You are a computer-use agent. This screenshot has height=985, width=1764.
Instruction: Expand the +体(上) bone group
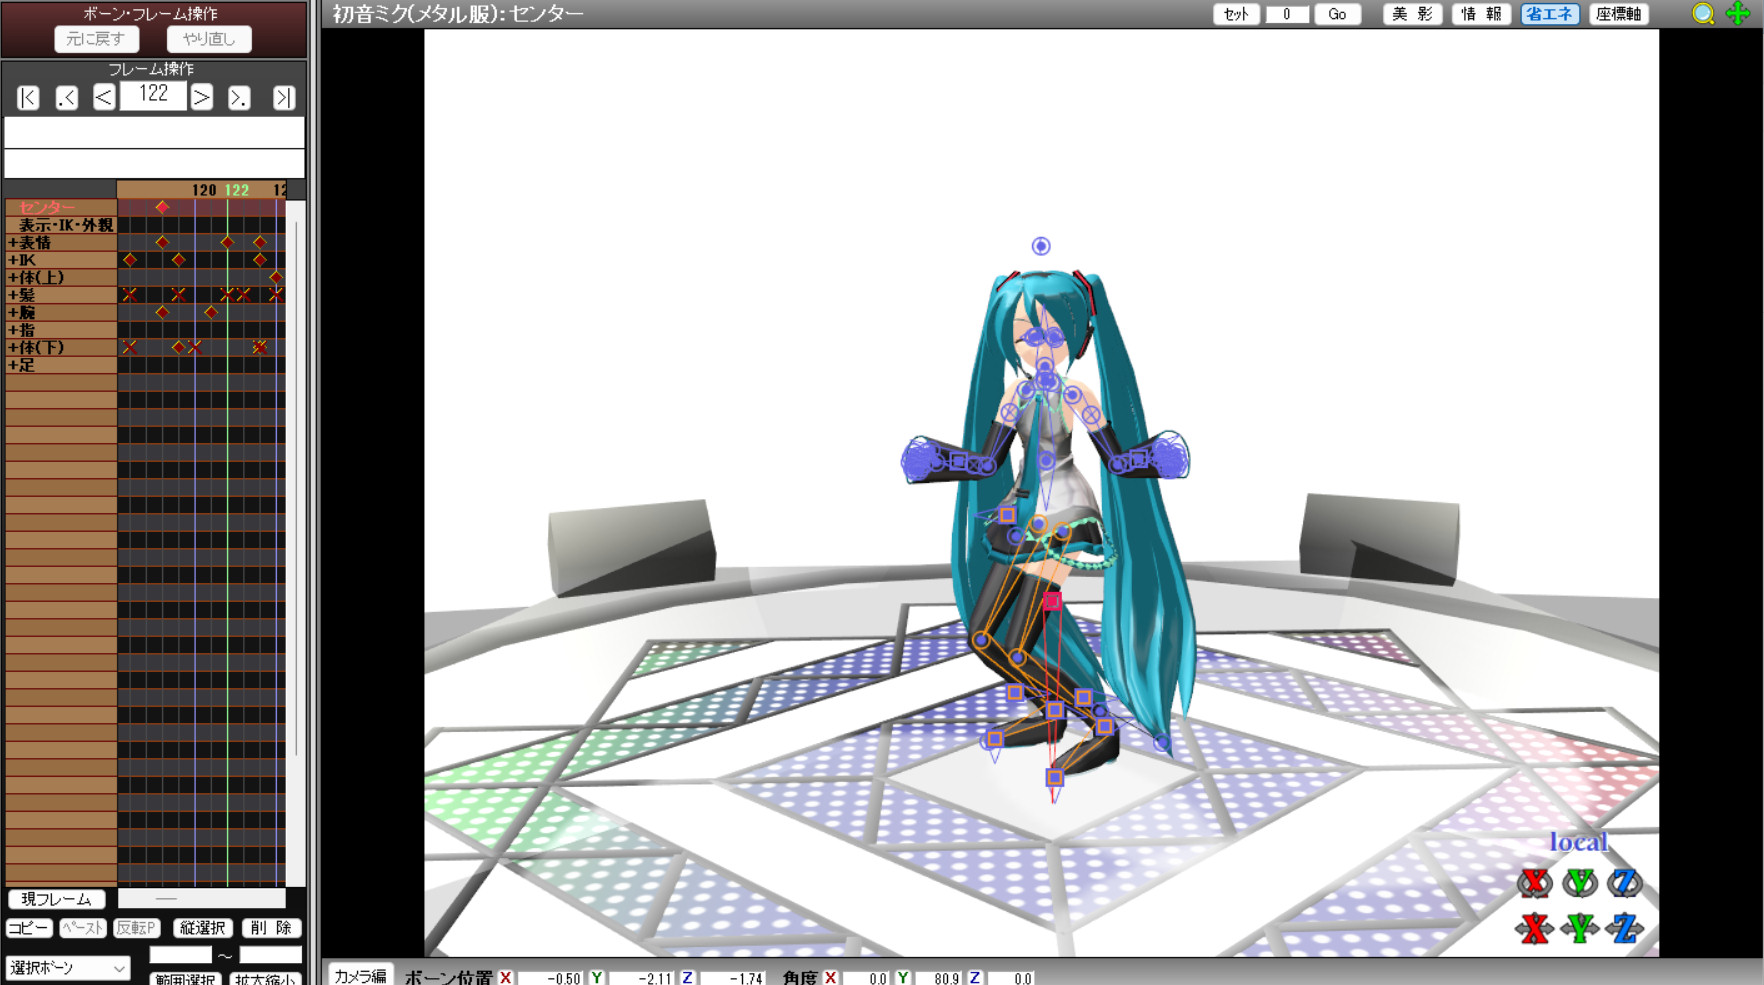pyautogui.click(x=36, y=278)
